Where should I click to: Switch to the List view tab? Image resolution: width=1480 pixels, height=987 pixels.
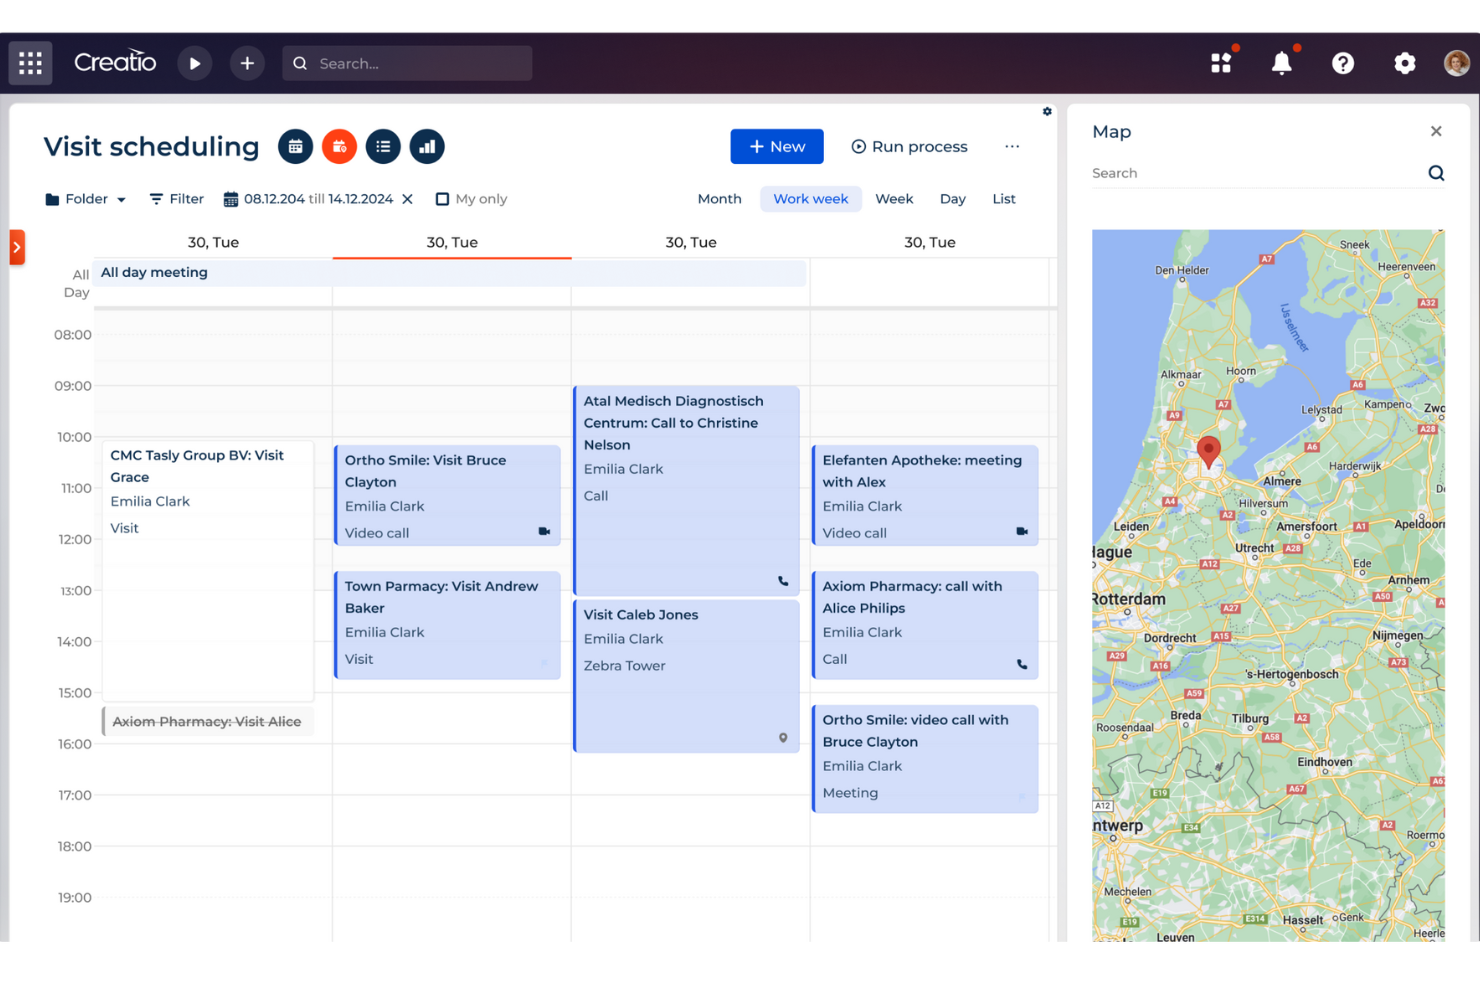[1004, 199]
